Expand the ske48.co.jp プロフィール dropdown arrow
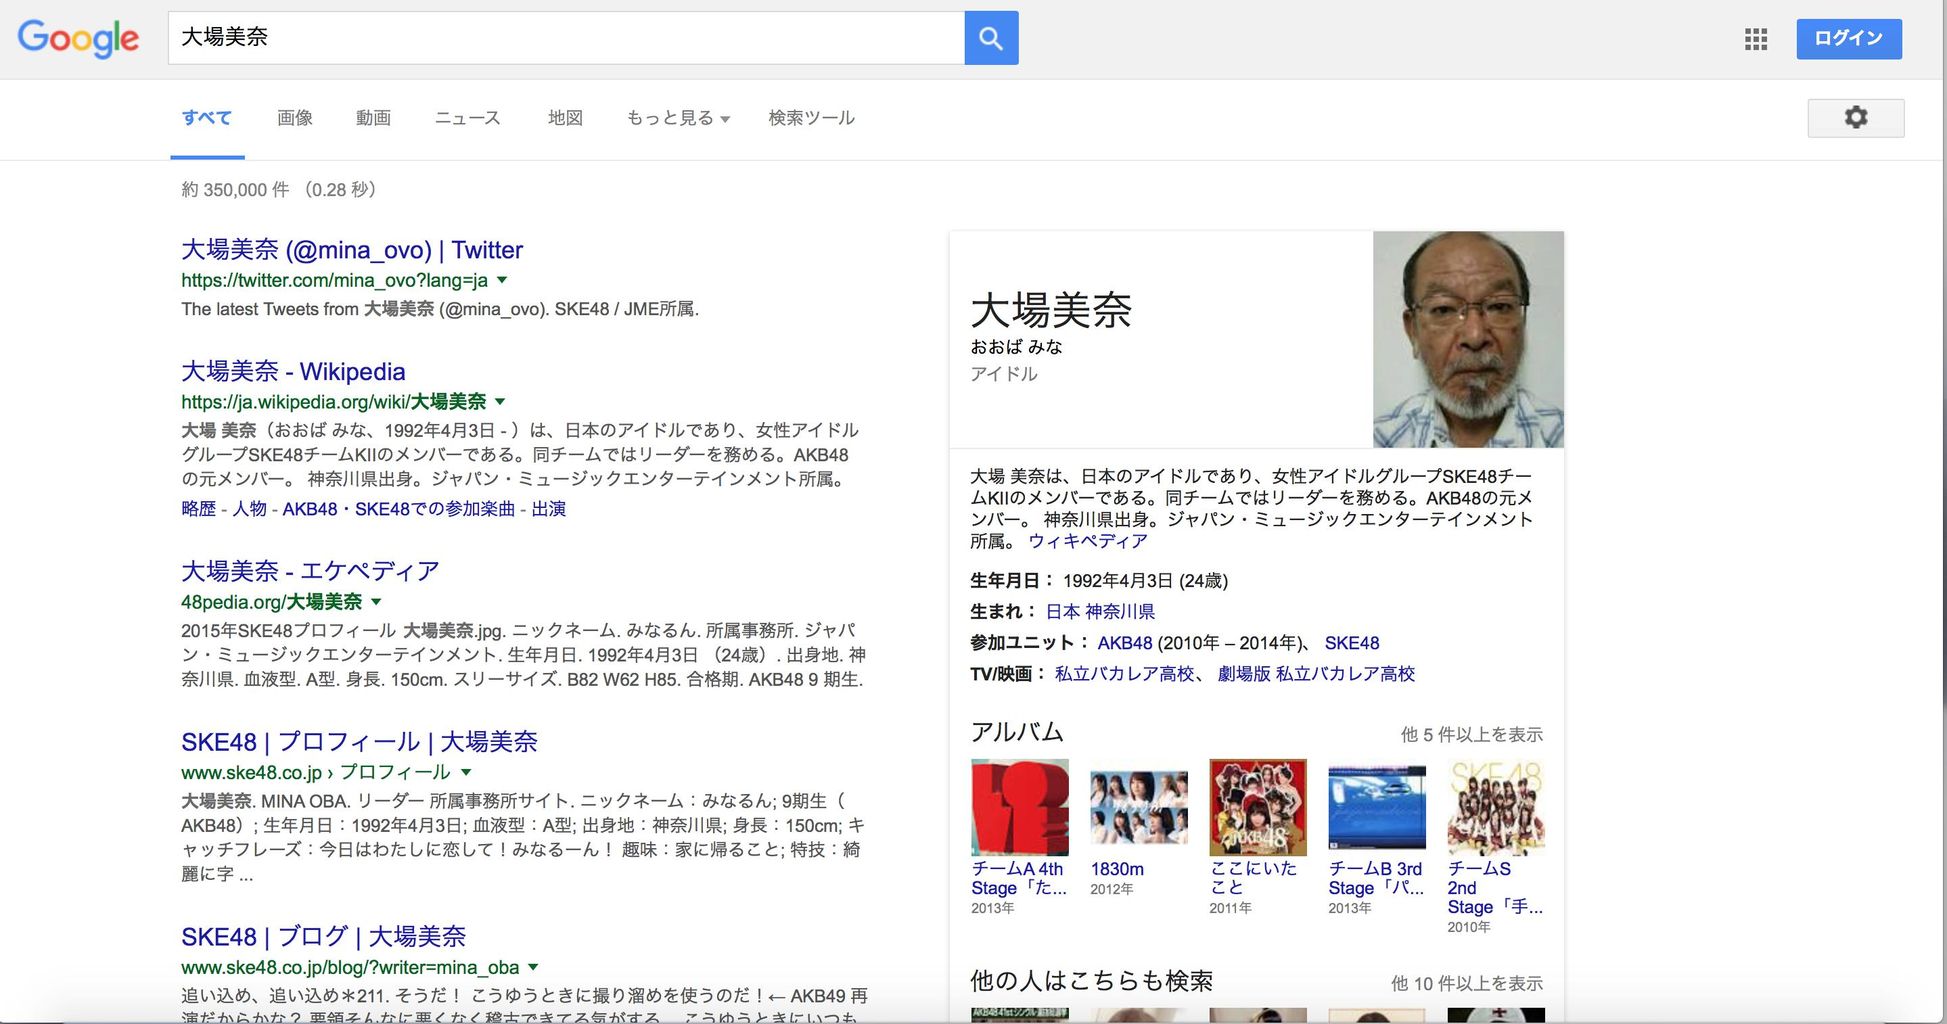This screenshot has width=1947, height=1024. [466, 772]
